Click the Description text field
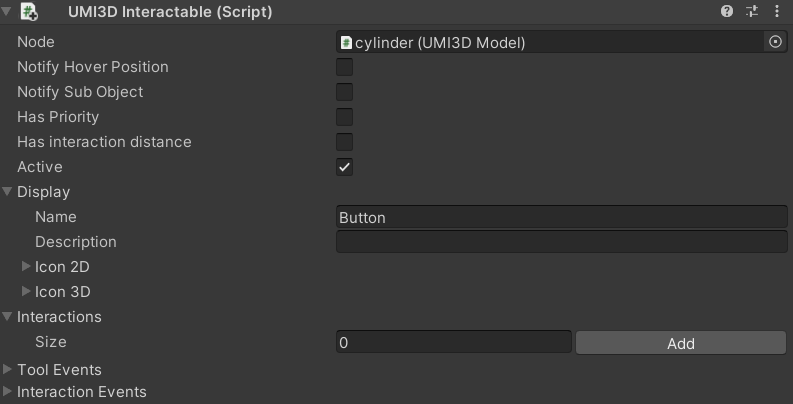The height and width of the screenshot is (404, 793). 562,242
